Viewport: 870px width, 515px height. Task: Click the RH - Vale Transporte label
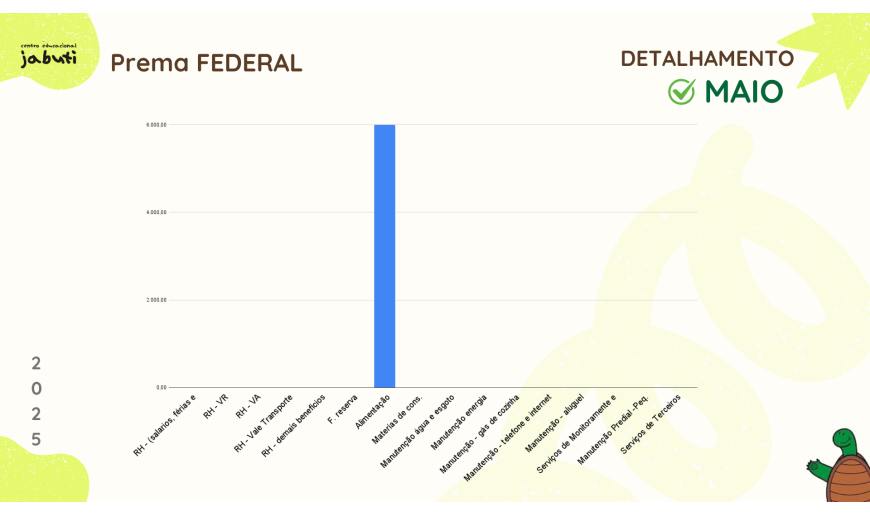coord(264,423)
